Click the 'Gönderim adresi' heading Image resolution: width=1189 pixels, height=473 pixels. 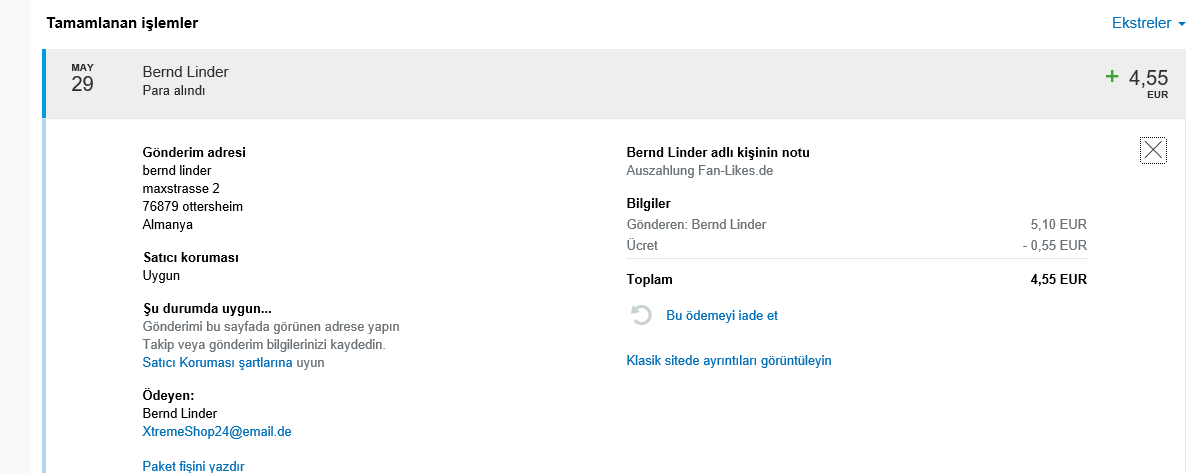[194, 153]
